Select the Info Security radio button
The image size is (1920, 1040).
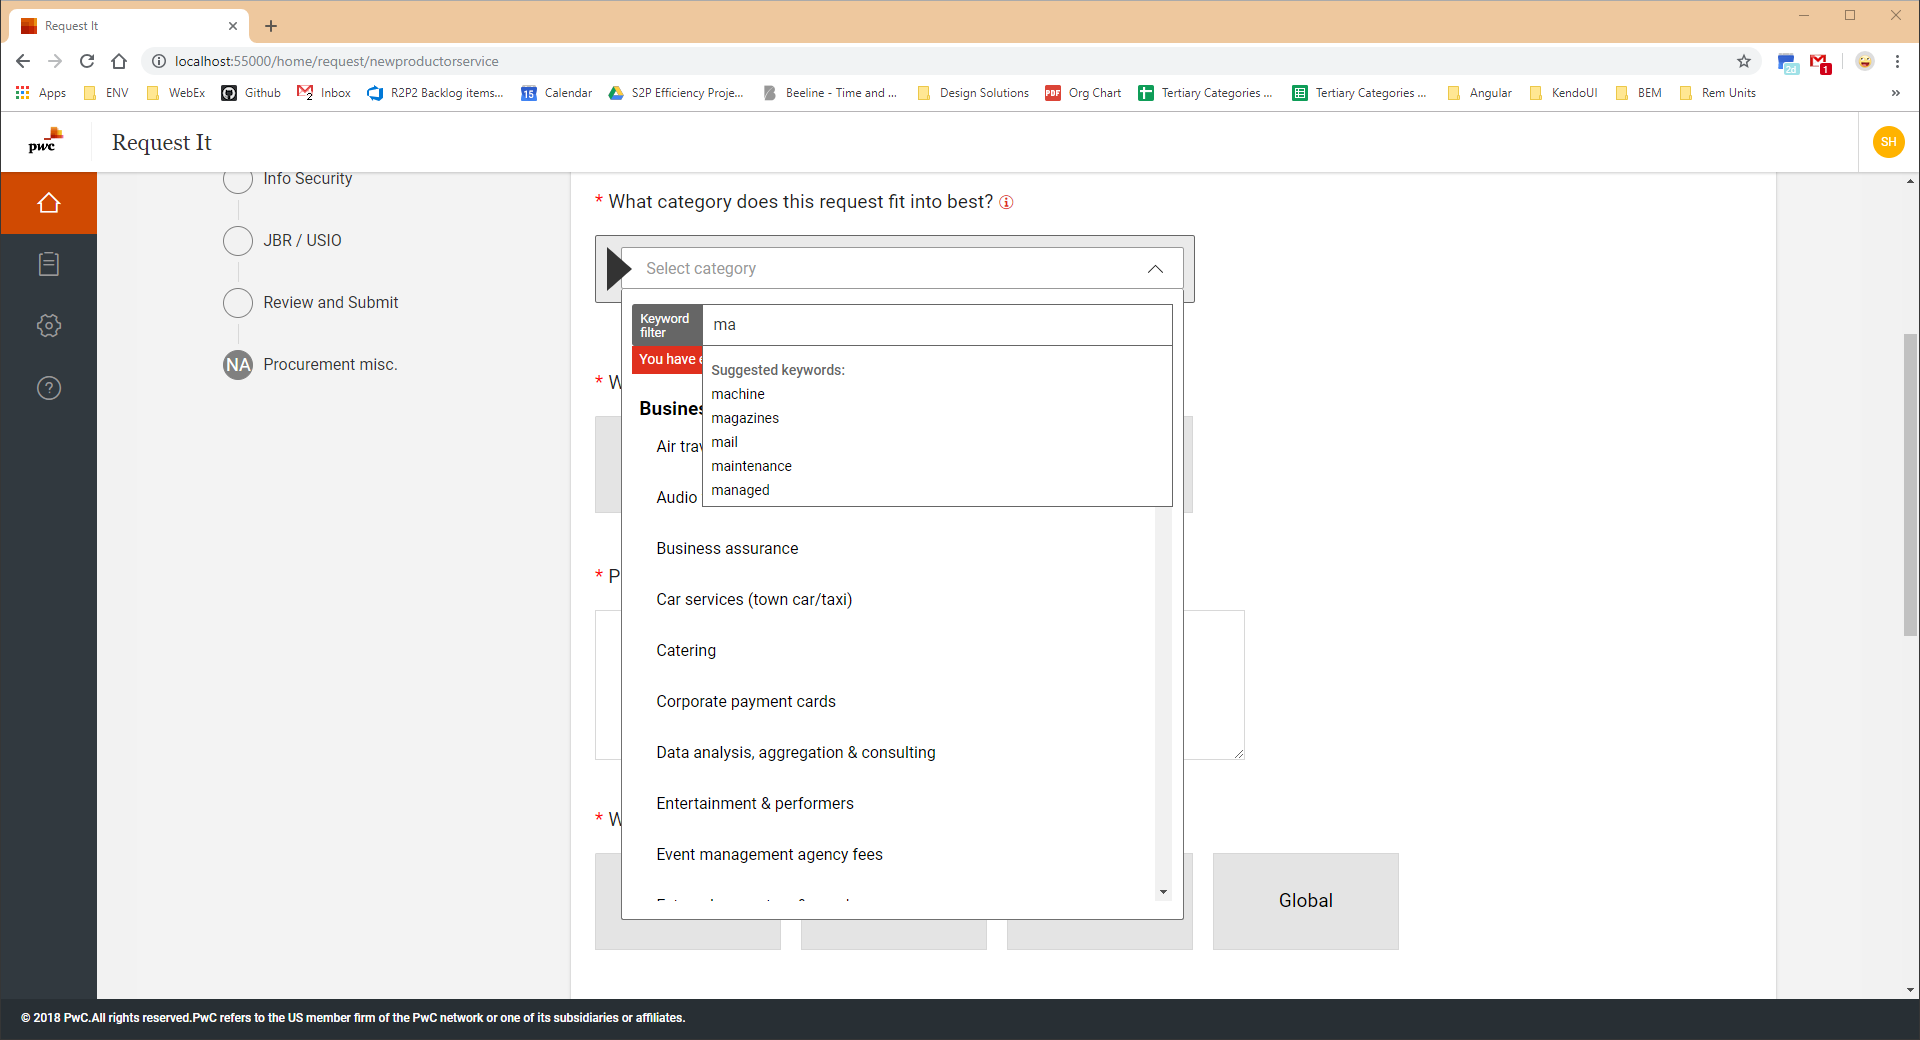(238, 181)
